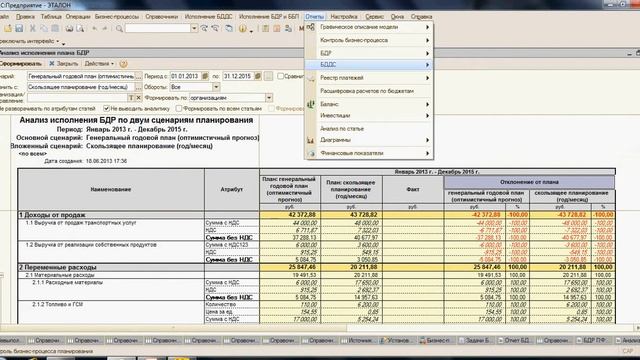Click the round help icon beside Действия

coord(123,64)
